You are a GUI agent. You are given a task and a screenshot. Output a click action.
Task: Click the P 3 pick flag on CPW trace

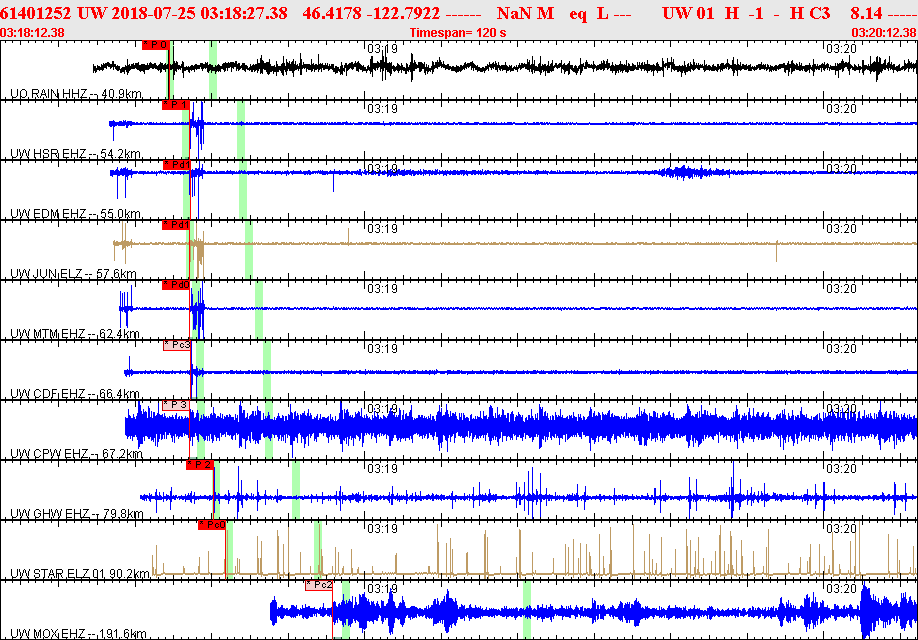tap(175, 405)
